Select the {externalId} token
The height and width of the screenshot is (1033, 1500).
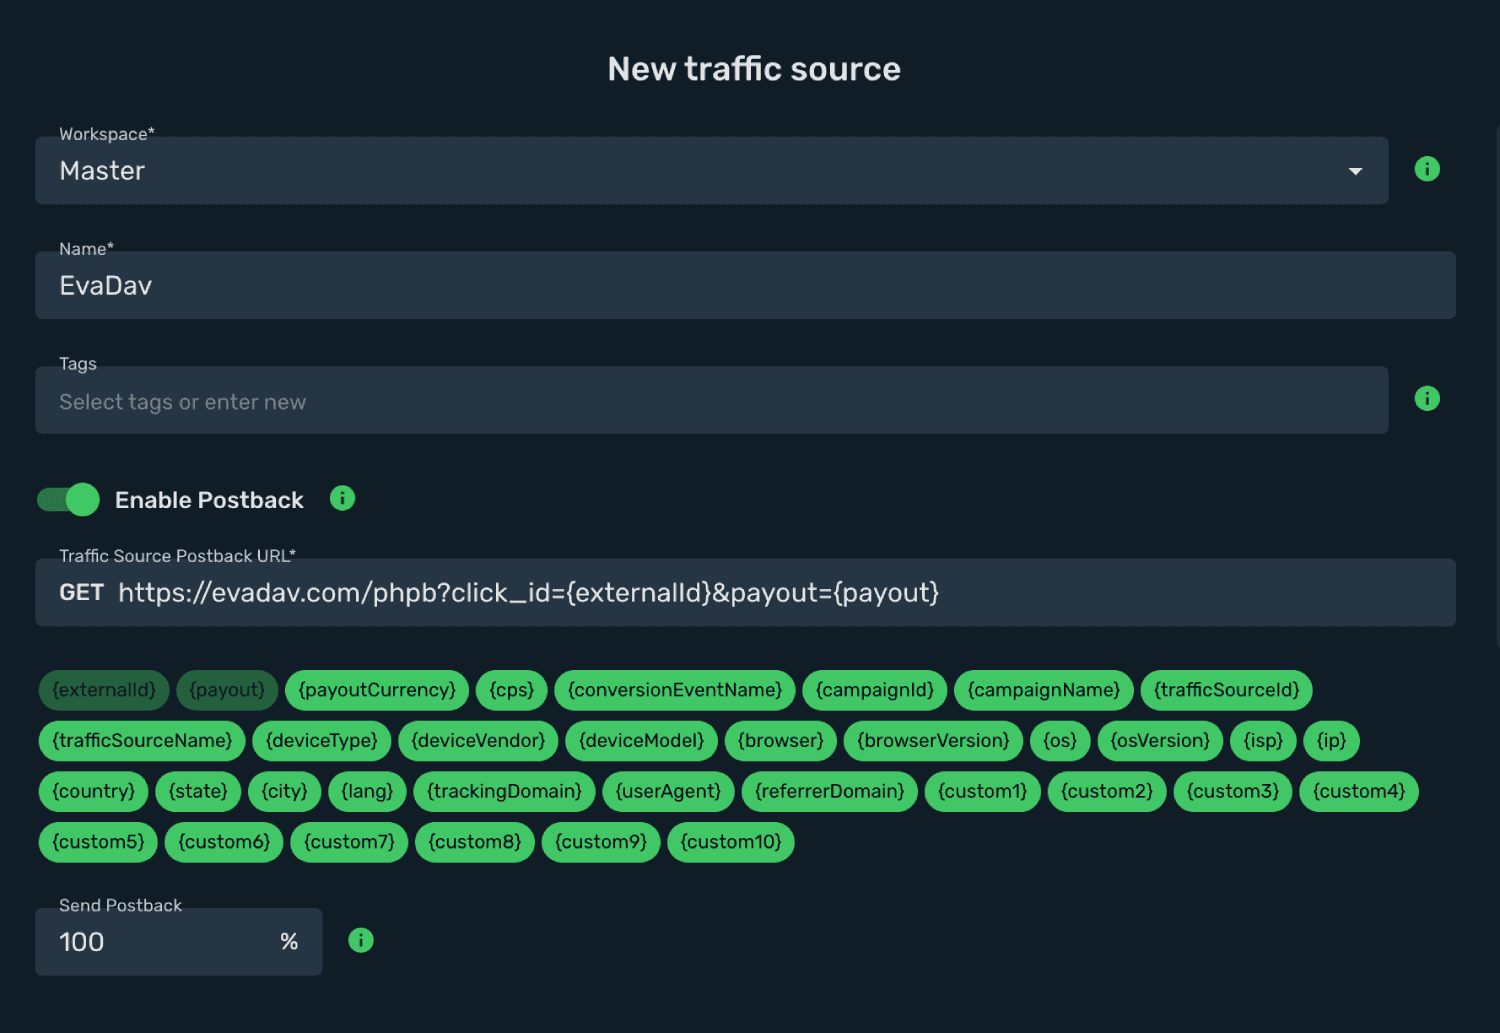104,690
